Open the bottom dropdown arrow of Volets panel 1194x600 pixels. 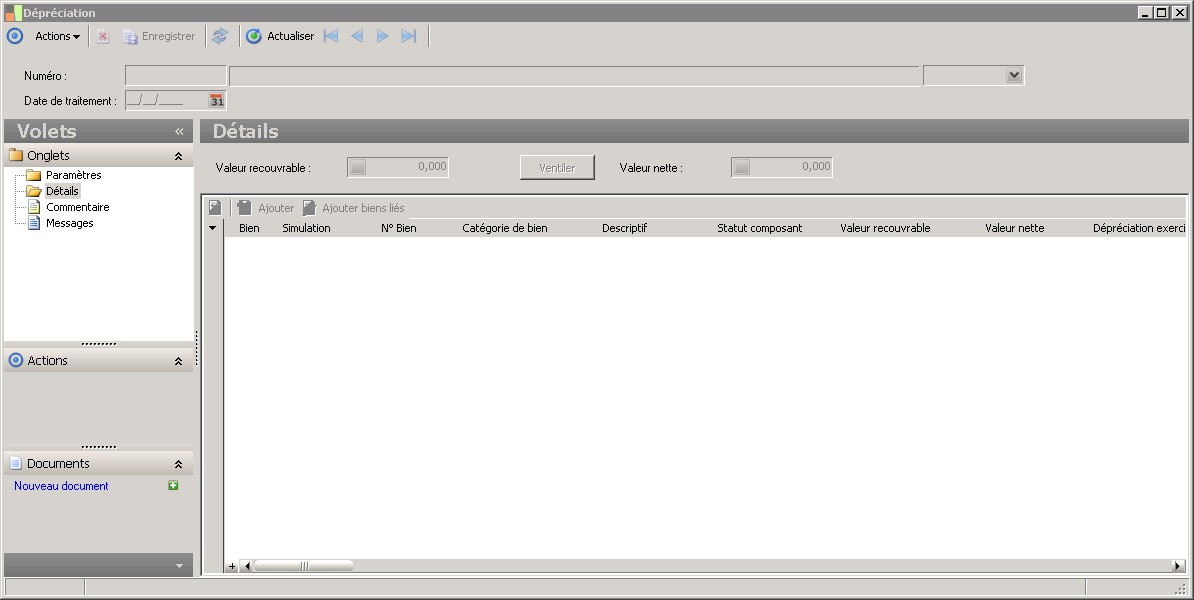(x=180, y=566)
